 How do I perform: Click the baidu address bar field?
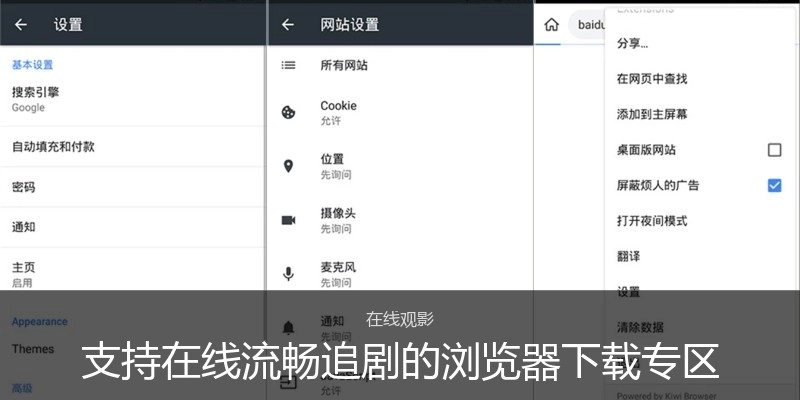587,24
